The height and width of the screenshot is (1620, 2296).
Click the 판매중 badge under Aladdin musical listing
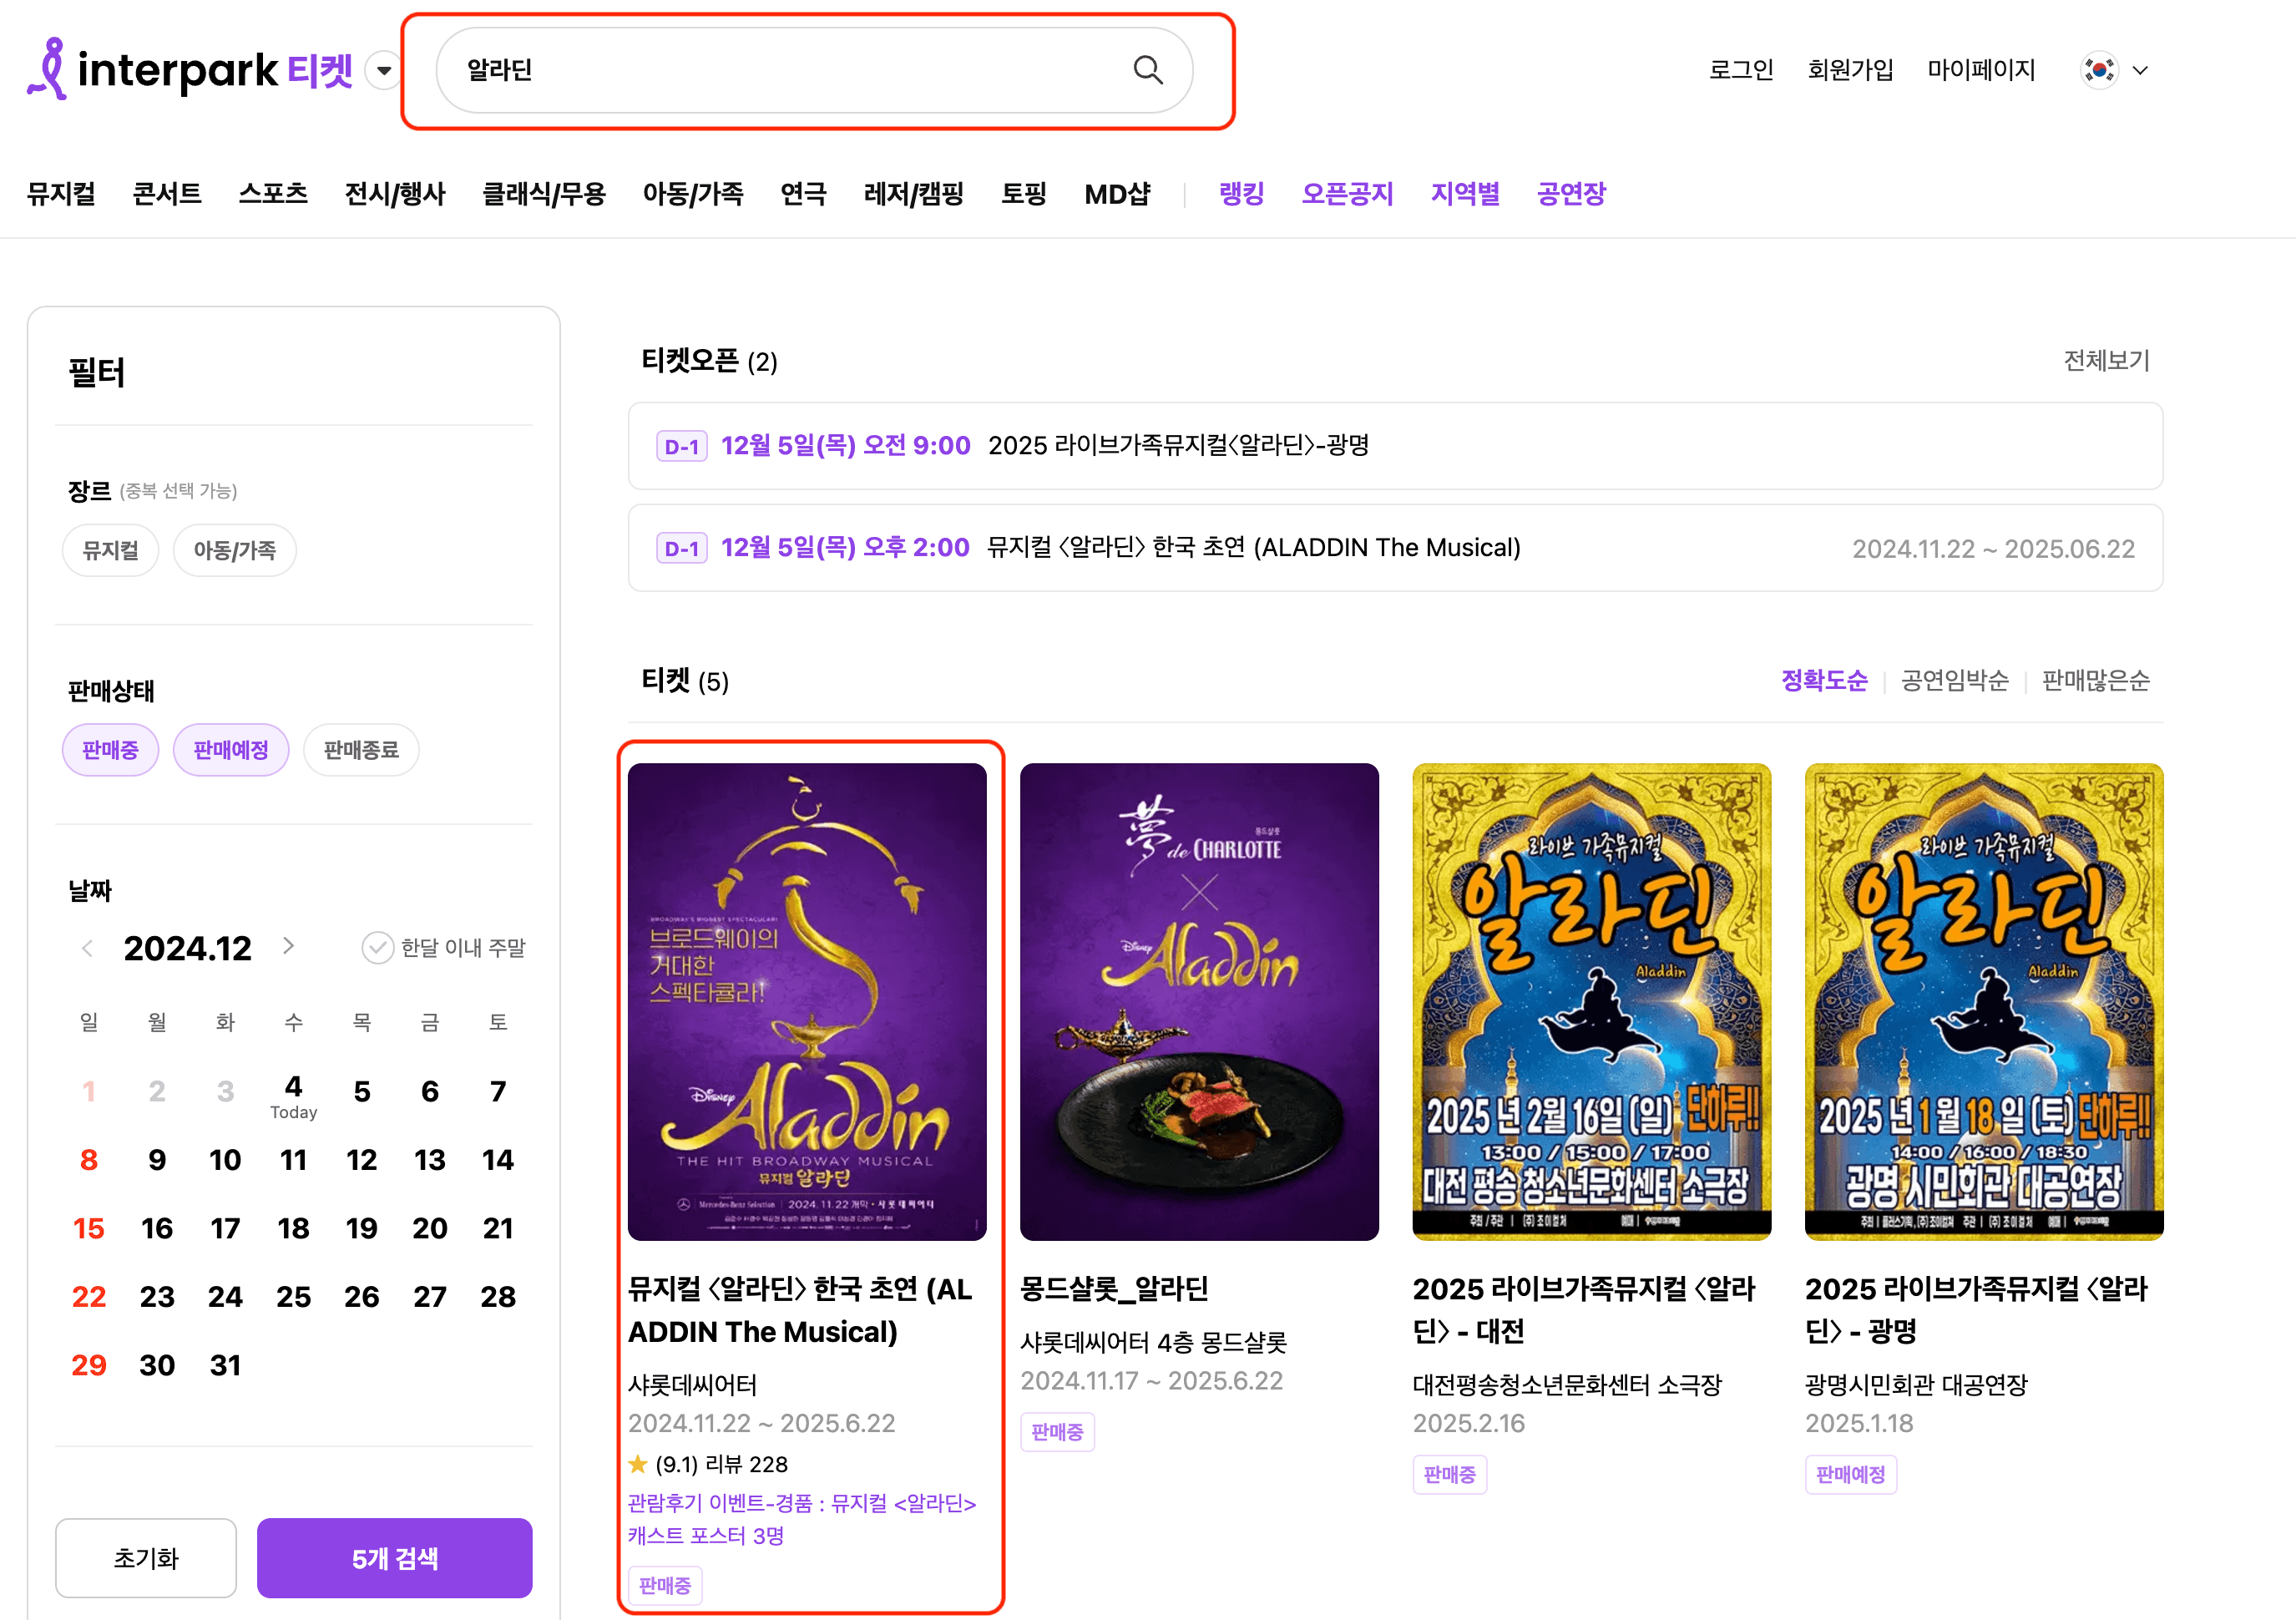(664, 1585)
